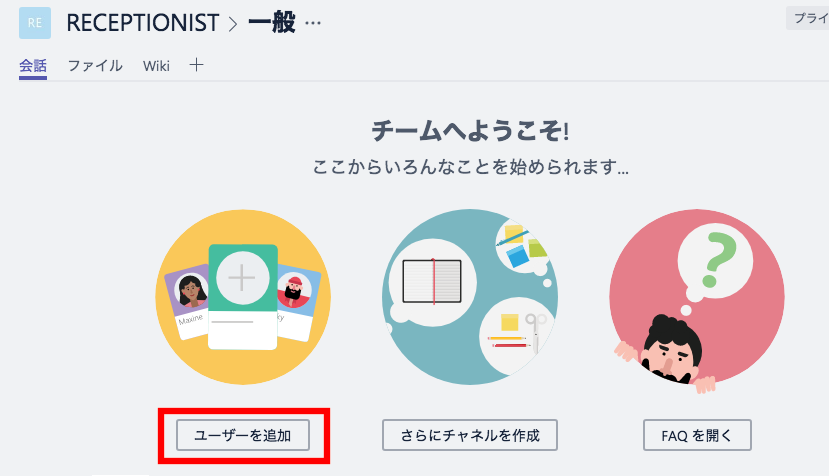The height and width of the screenshot is (476, 829).
Task: Click the open notebook illustration
Action: [x=433, y=280]
